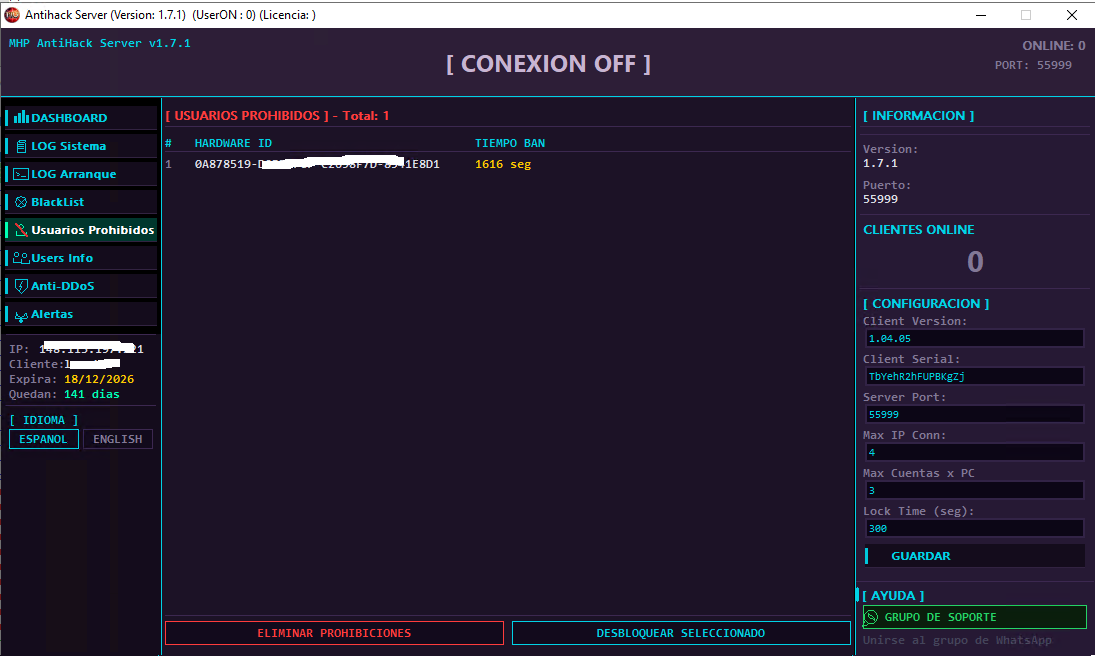The height and width of the screenshot is (656, 1095).
Task: Click the Version 1.7.1 info value
Action: [x=880, y=163]
